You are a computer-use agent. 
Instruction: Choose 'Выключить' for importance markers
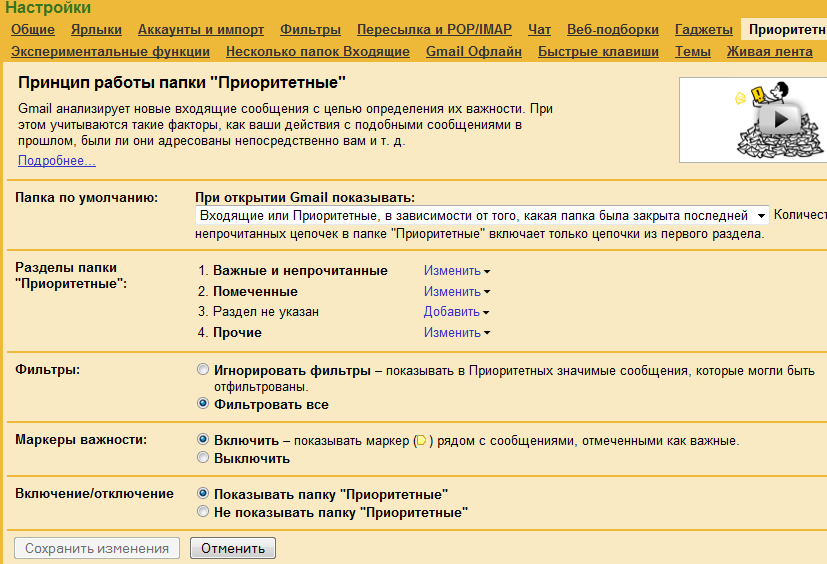(204, 458)
